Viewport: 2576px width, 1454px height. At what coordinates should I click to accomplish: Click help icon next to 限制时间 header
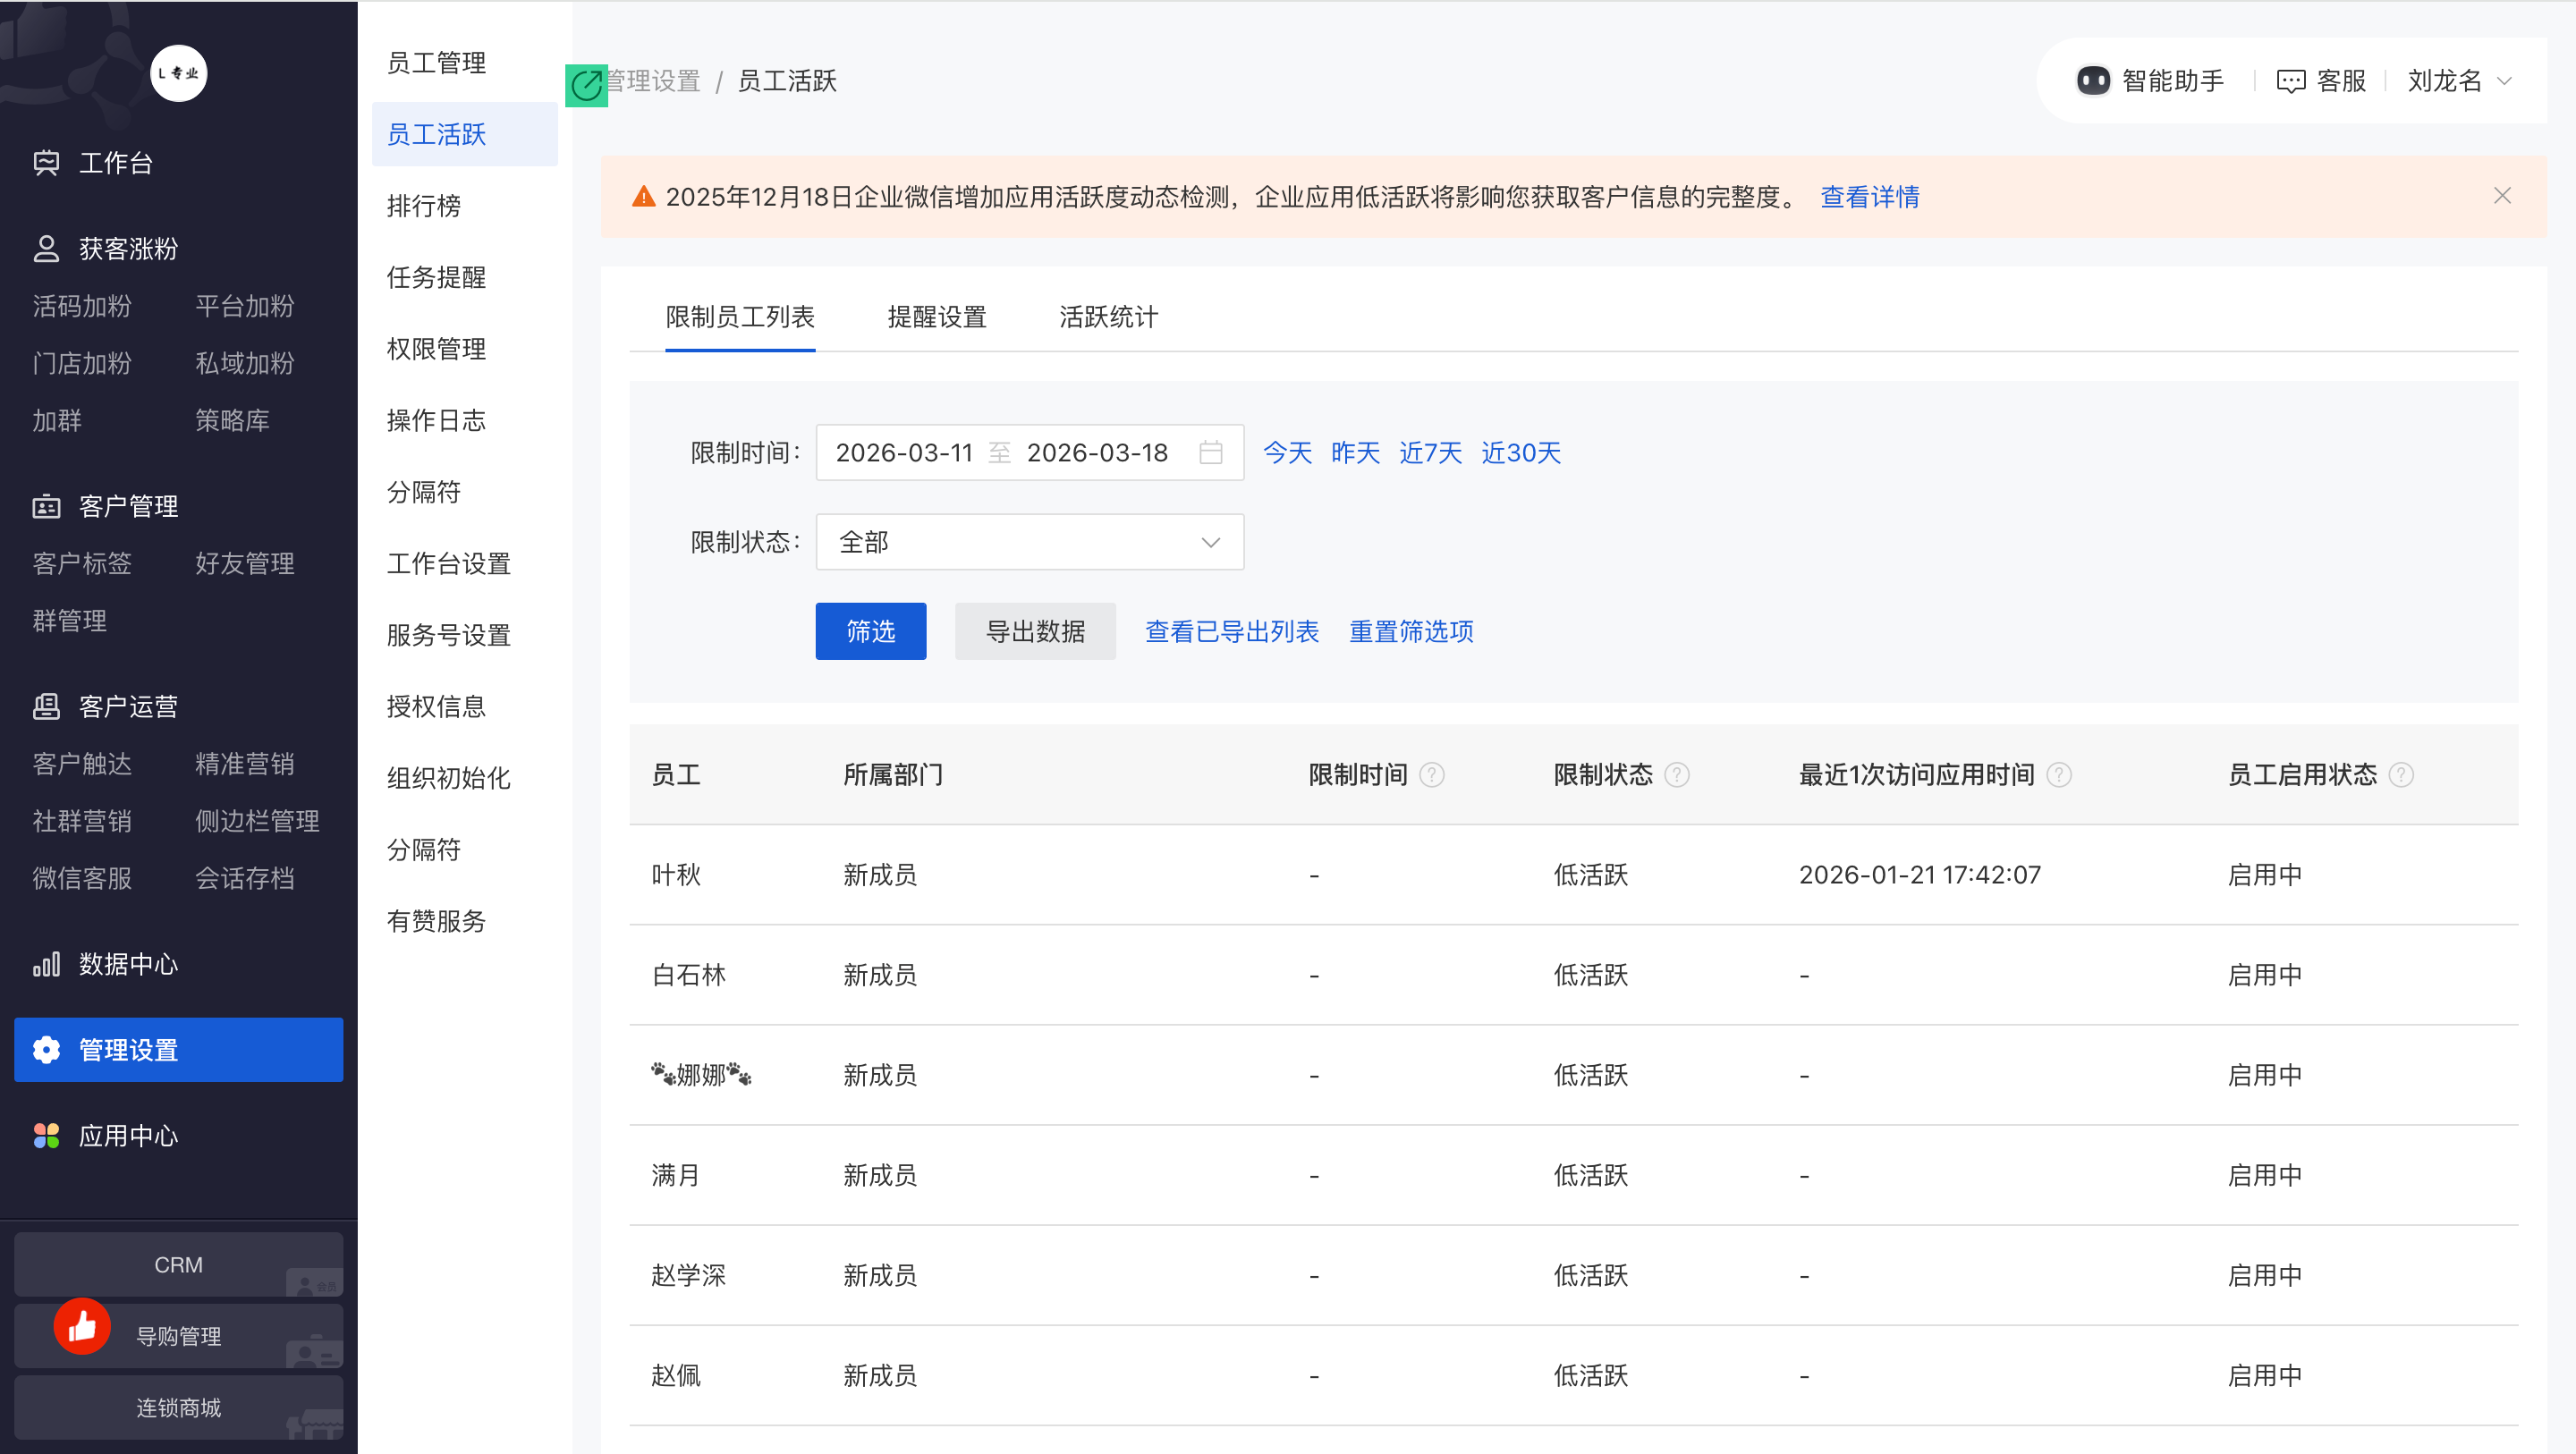coord(1432,775)
